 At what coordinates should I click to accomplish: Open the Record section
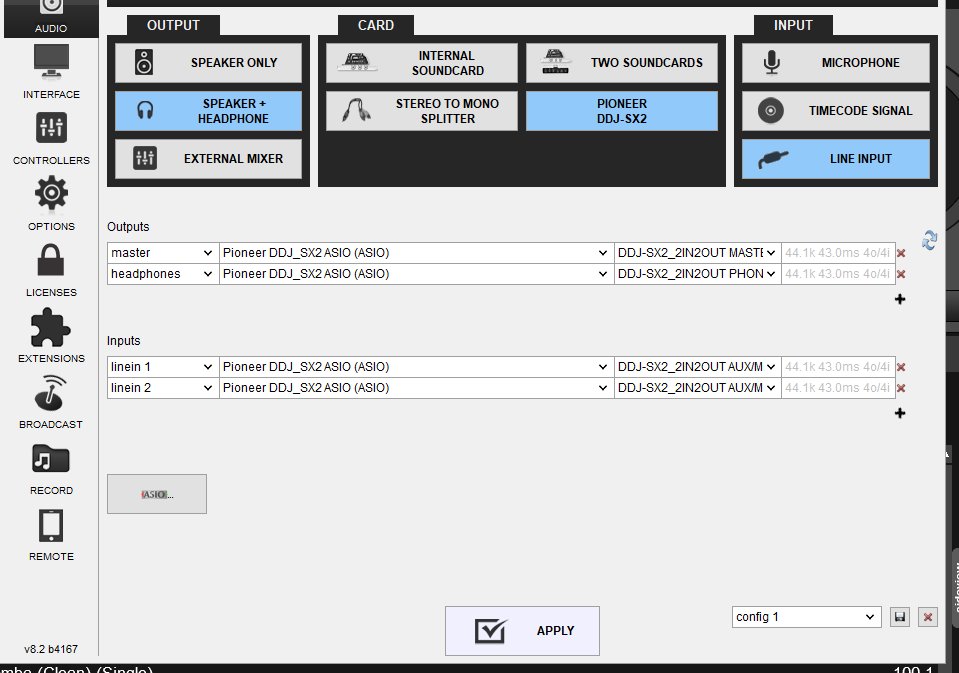51,469
